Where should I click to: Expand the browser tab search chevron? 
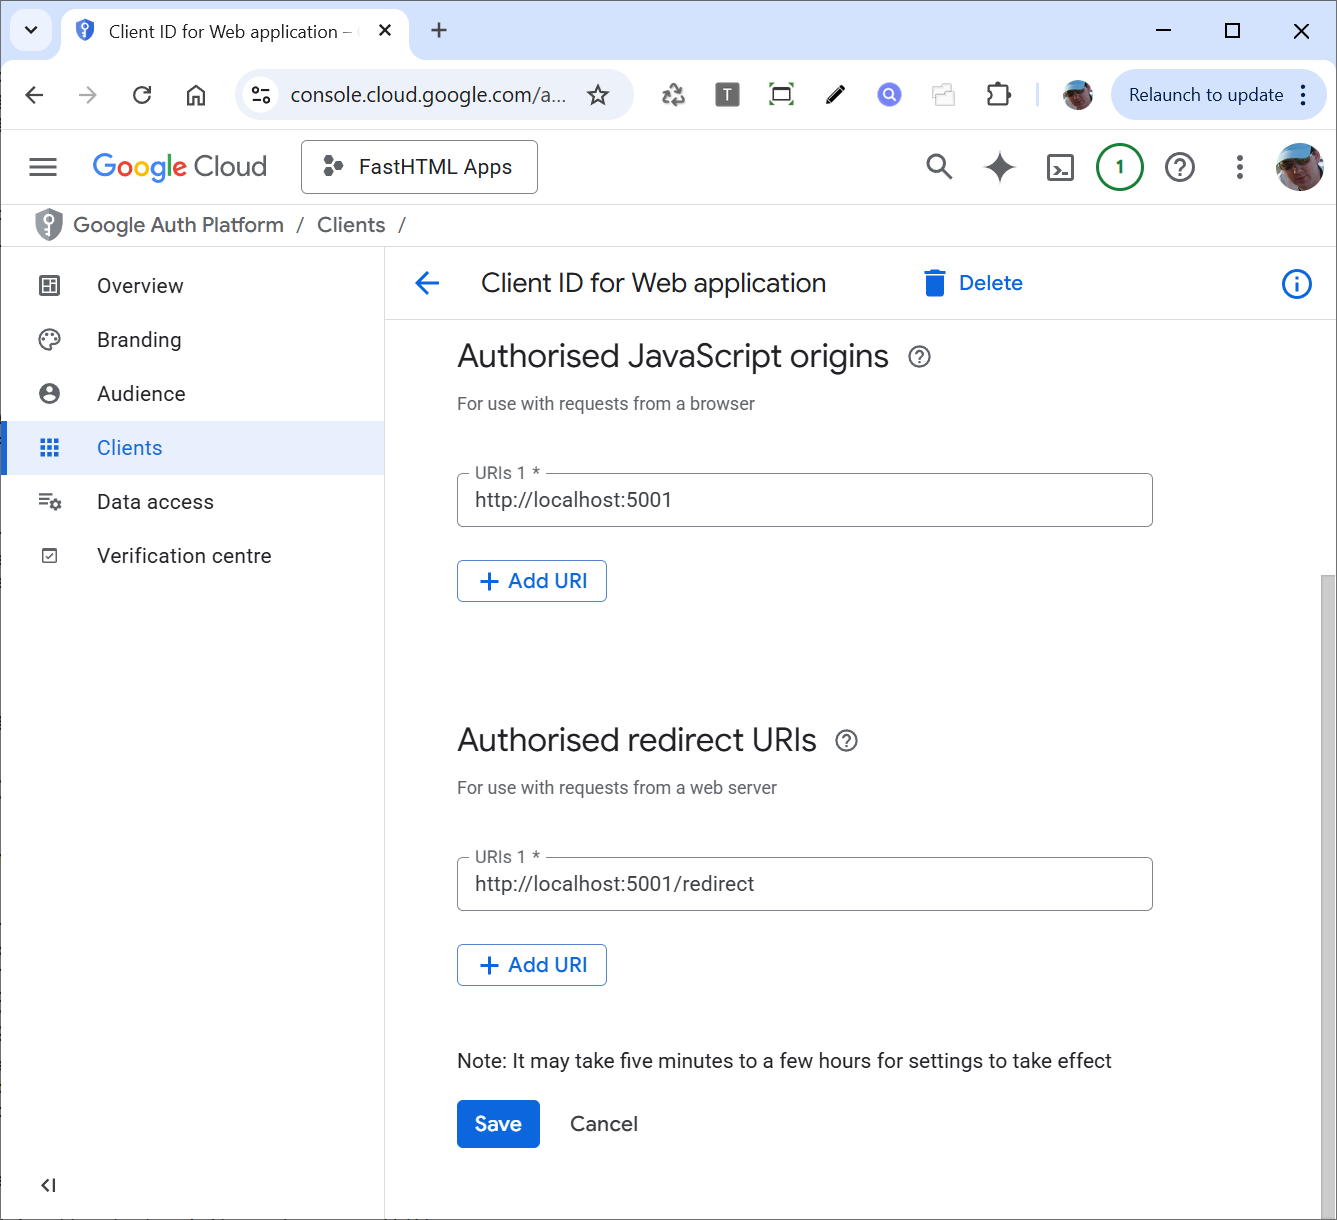click(31, 30)
